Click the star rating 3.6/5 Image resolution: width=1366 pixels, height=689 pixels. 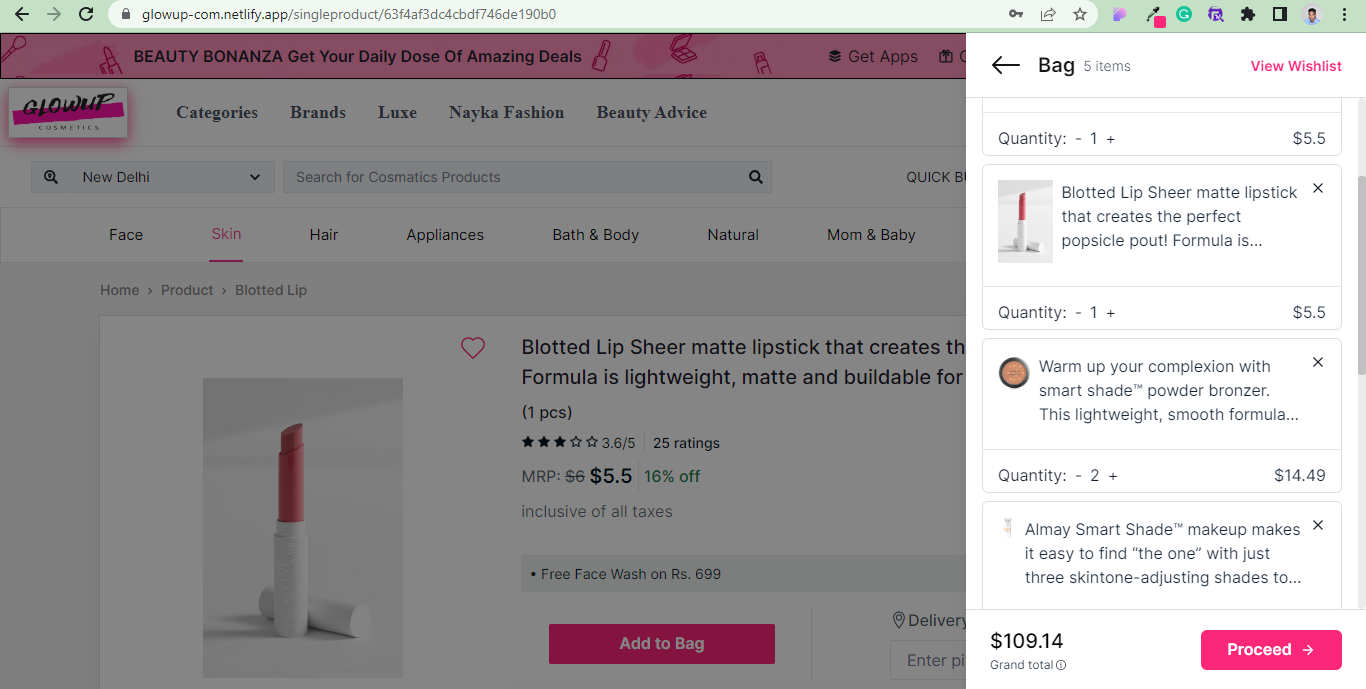pyautogui.click(x=578, y=443)
